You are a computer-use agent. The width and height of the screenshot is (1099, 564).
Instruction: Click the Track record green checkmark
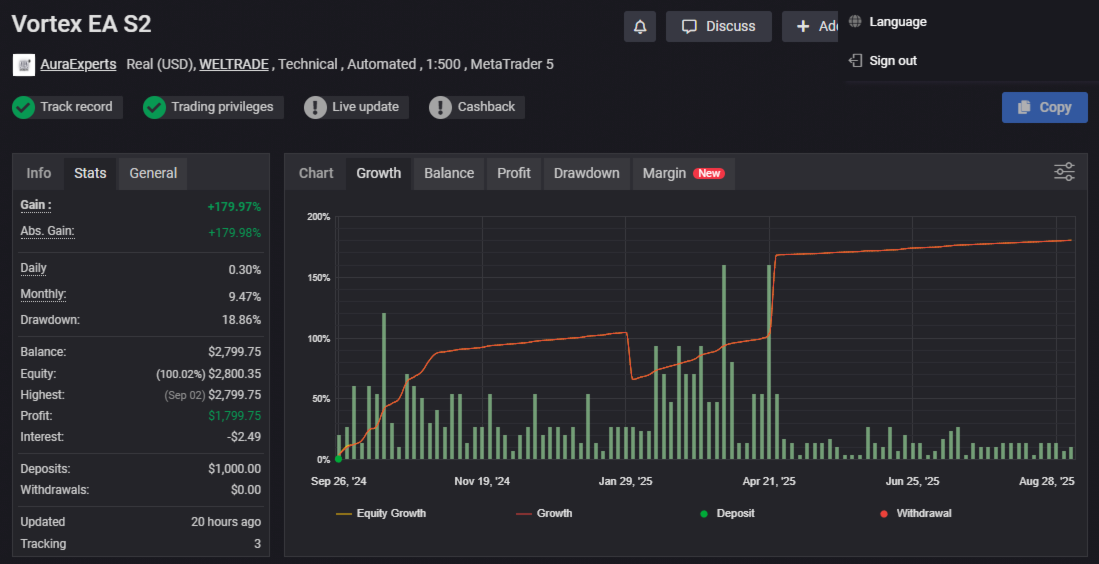[x=24, y=107]
